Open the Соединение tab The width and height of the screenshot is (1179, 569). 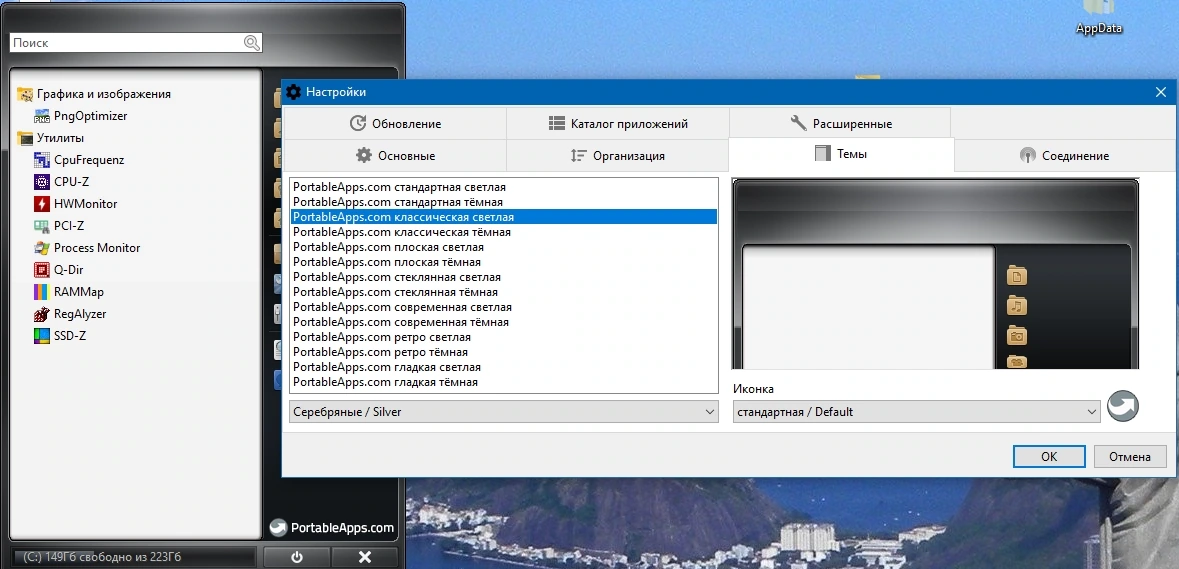pos(1064,156)
